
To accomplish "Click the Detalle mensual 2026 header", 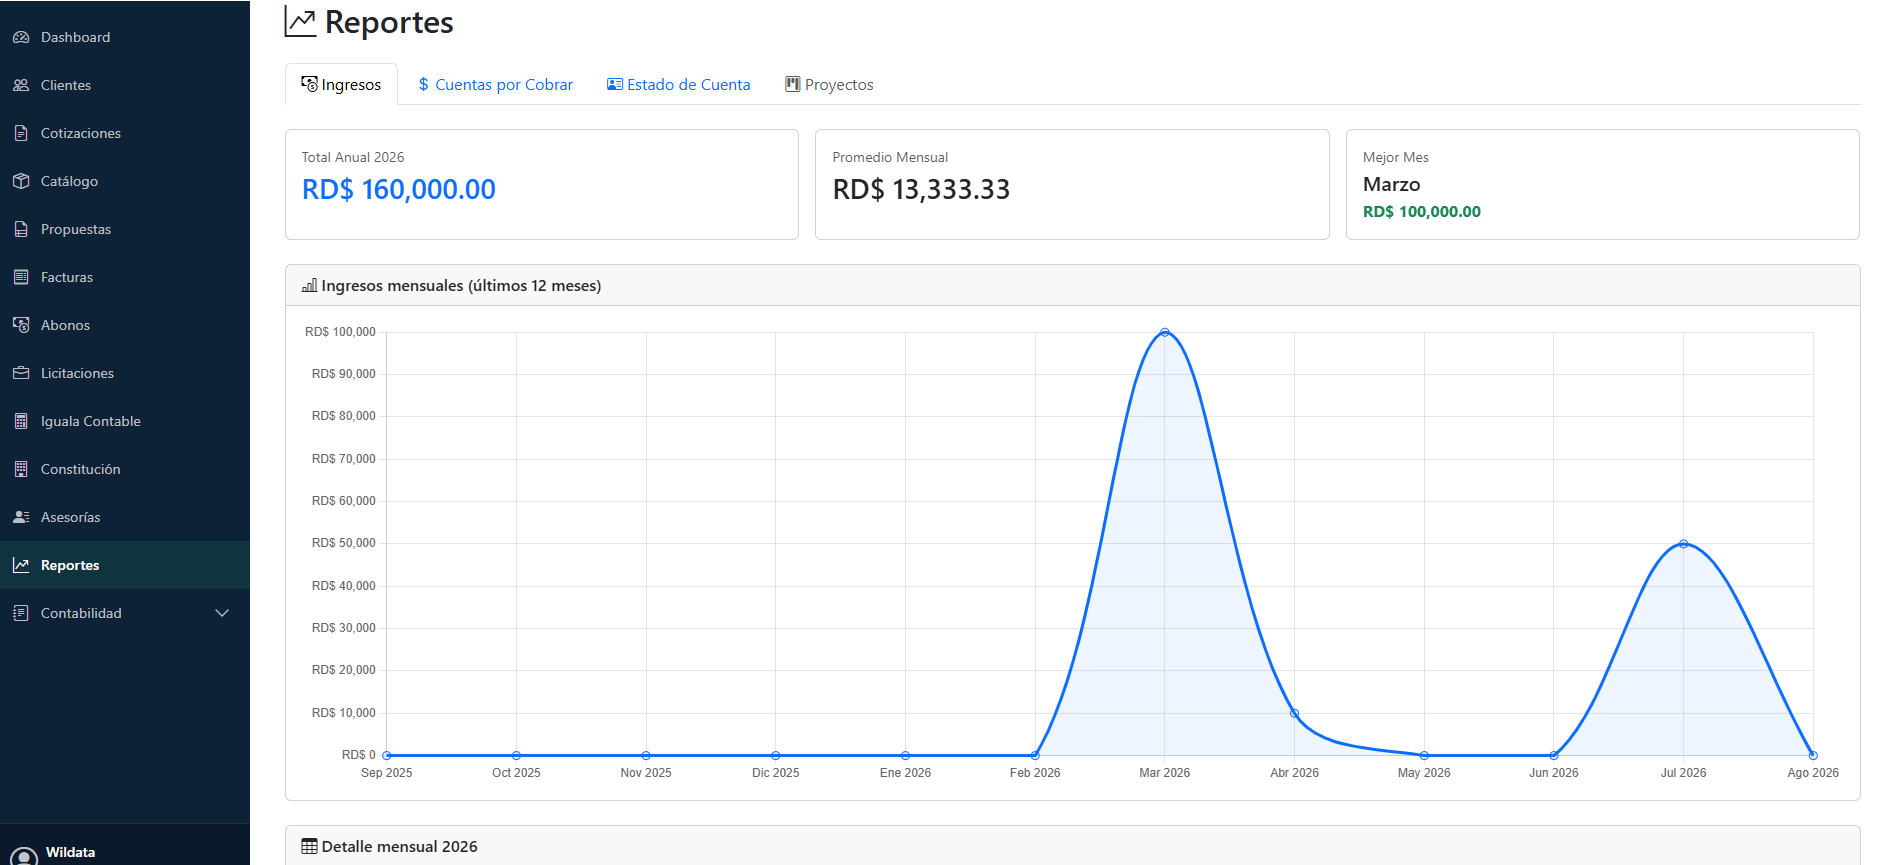I will coord(1073,846).
